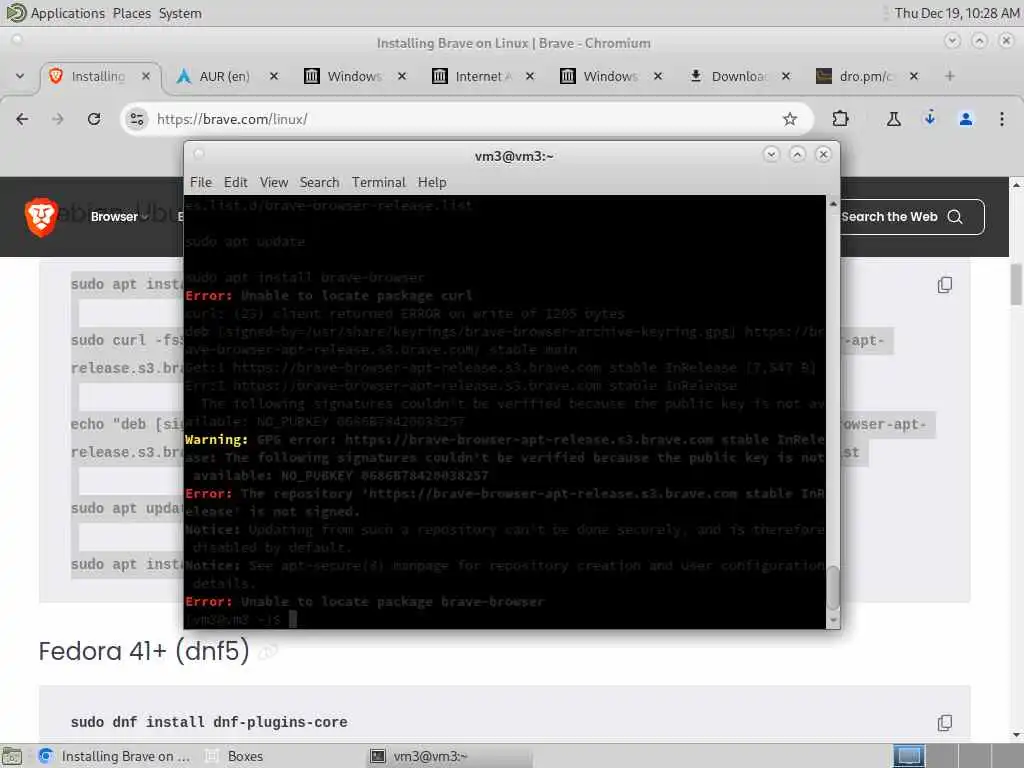Click the Fedora 41+ (dnf5) heading
Image resolution: width=1024 pixels, height=768 pixels.
coord(144,651)
